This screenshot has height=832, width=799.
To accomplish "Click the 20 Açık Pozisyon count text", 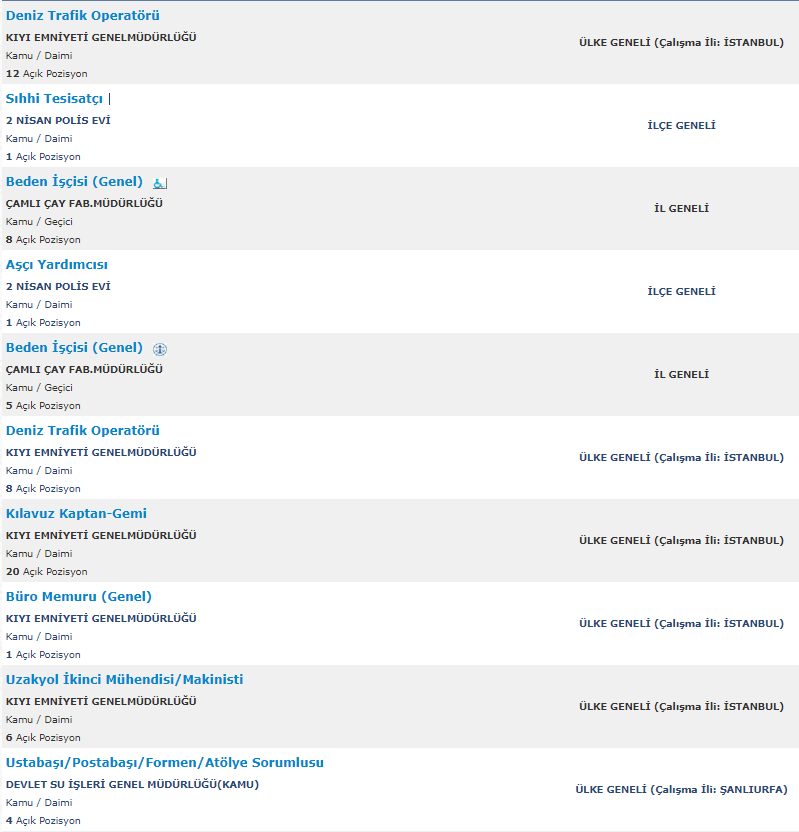I will pos(47,571).
